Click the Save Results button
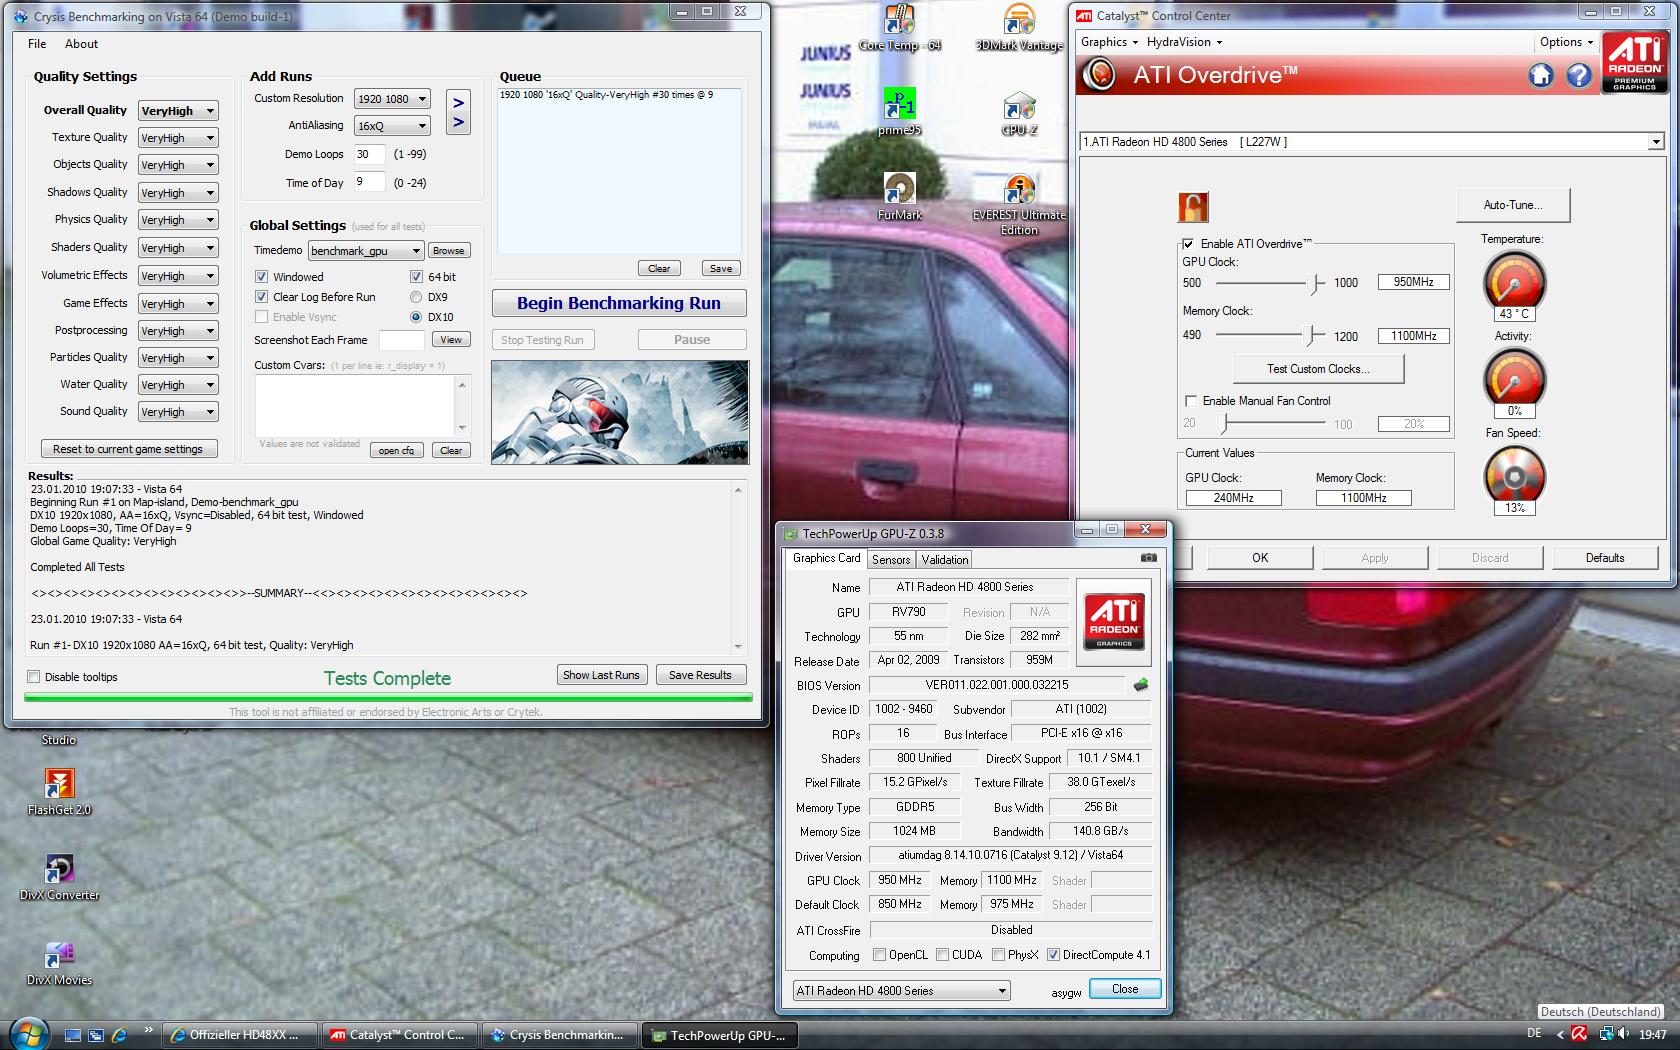1680x1050 pixels. point(700,675)
